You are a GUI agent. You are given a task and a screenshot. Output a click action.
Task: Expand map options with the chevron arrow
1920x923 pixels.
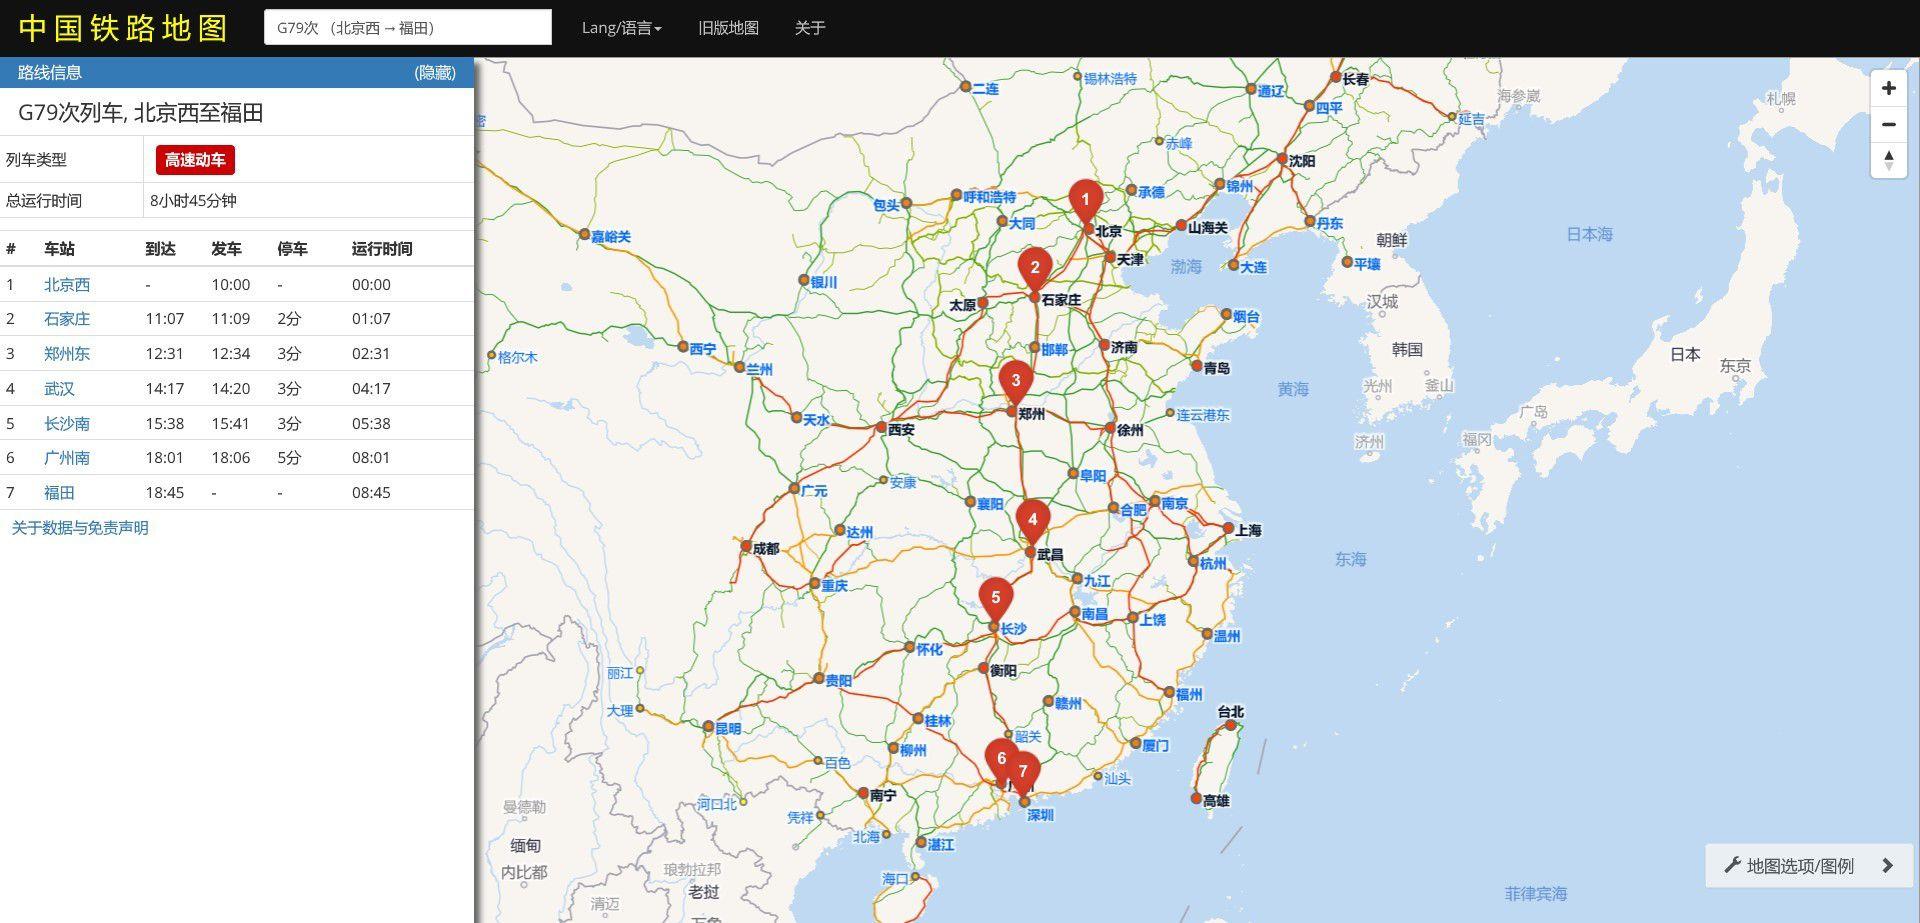[x=1888, y=866]
